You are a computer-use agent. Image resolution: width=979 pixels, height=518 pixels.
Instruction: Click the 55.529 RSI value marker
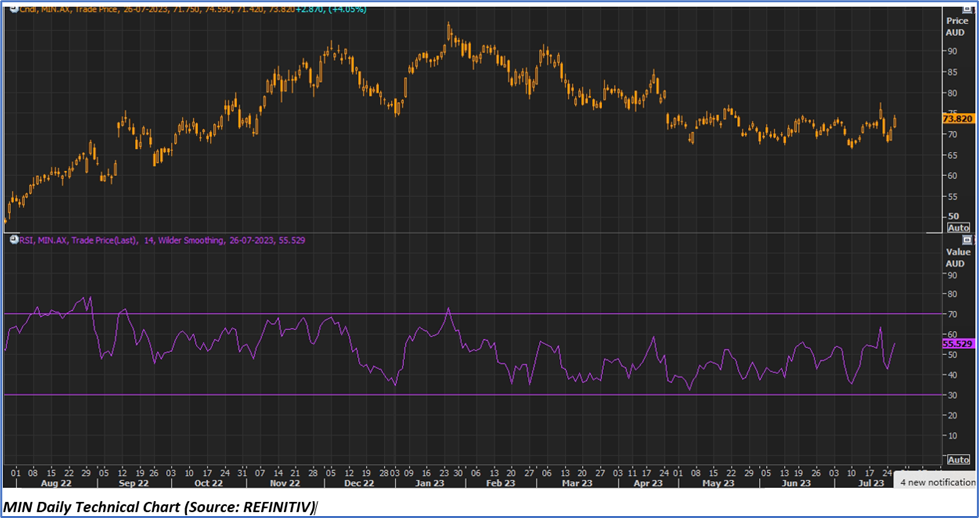pos(957,343)
